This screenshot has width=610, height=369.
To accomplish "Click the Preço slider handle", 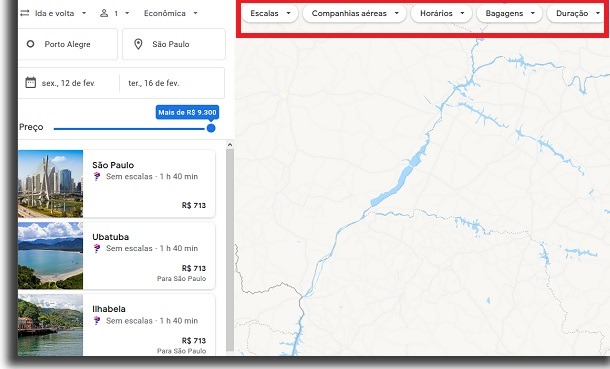I will pos(211,128).
